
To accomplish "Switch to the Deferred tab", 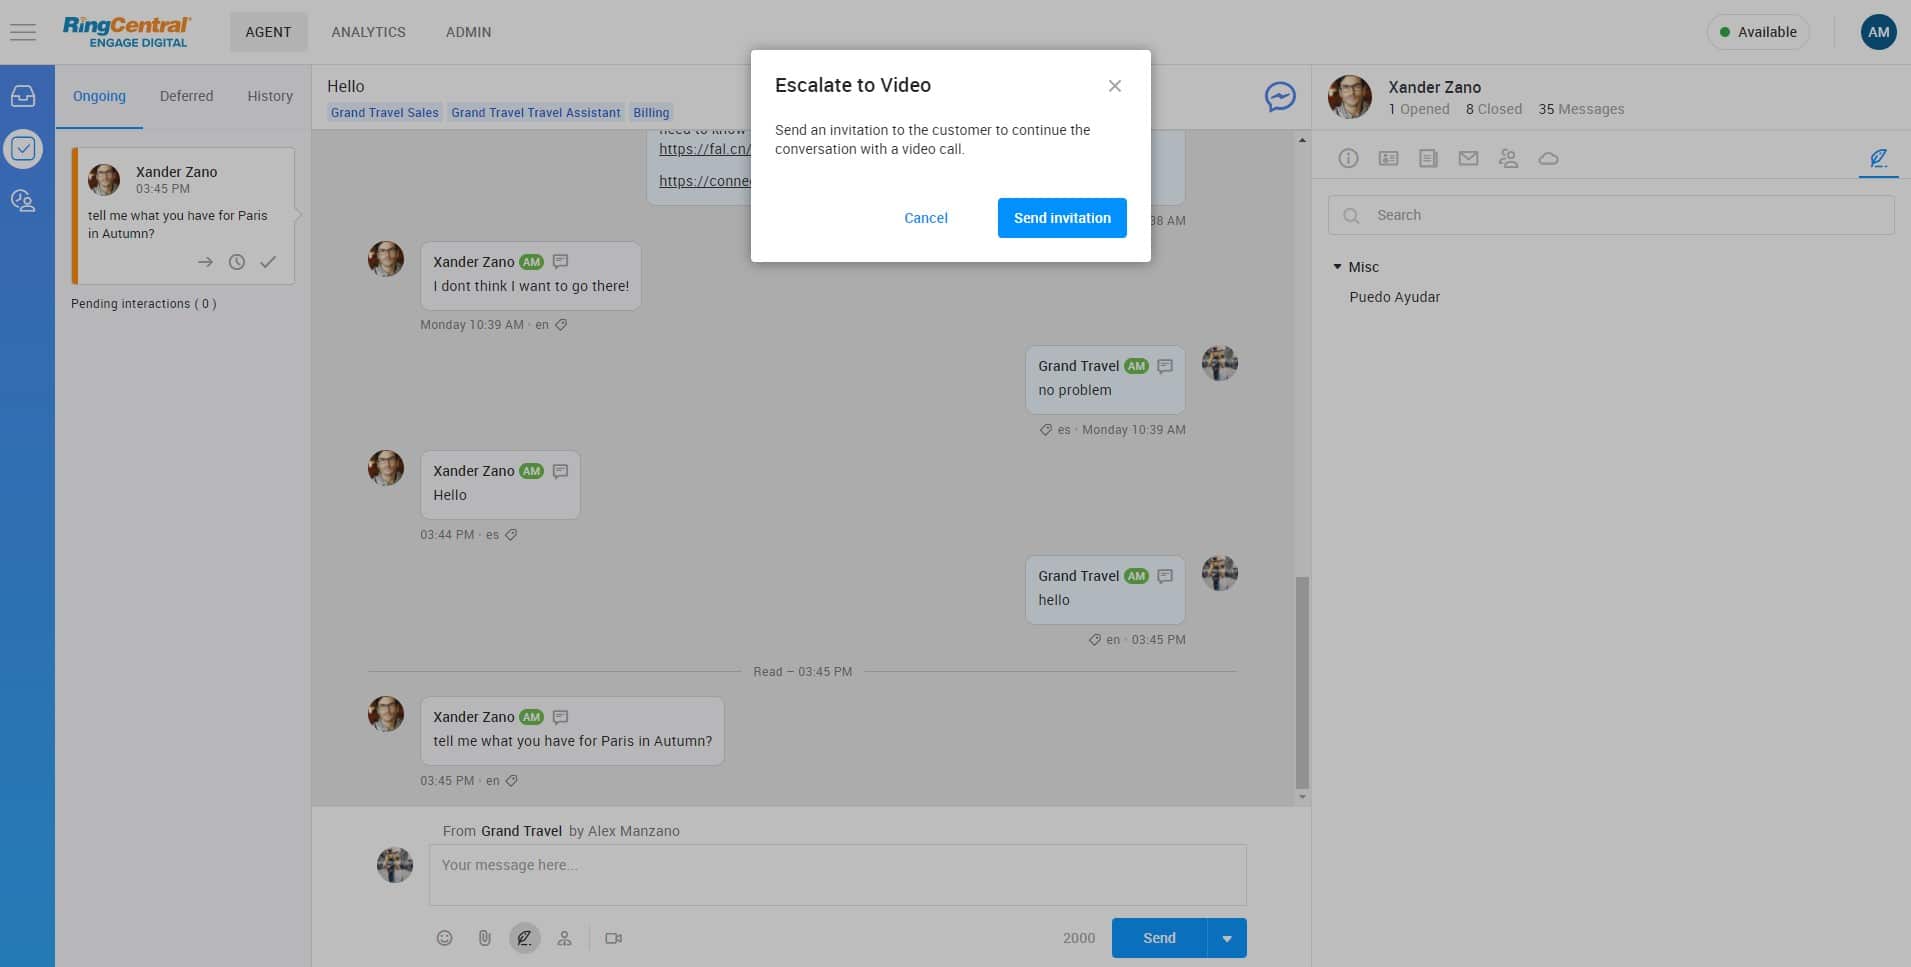I will 186,96.
